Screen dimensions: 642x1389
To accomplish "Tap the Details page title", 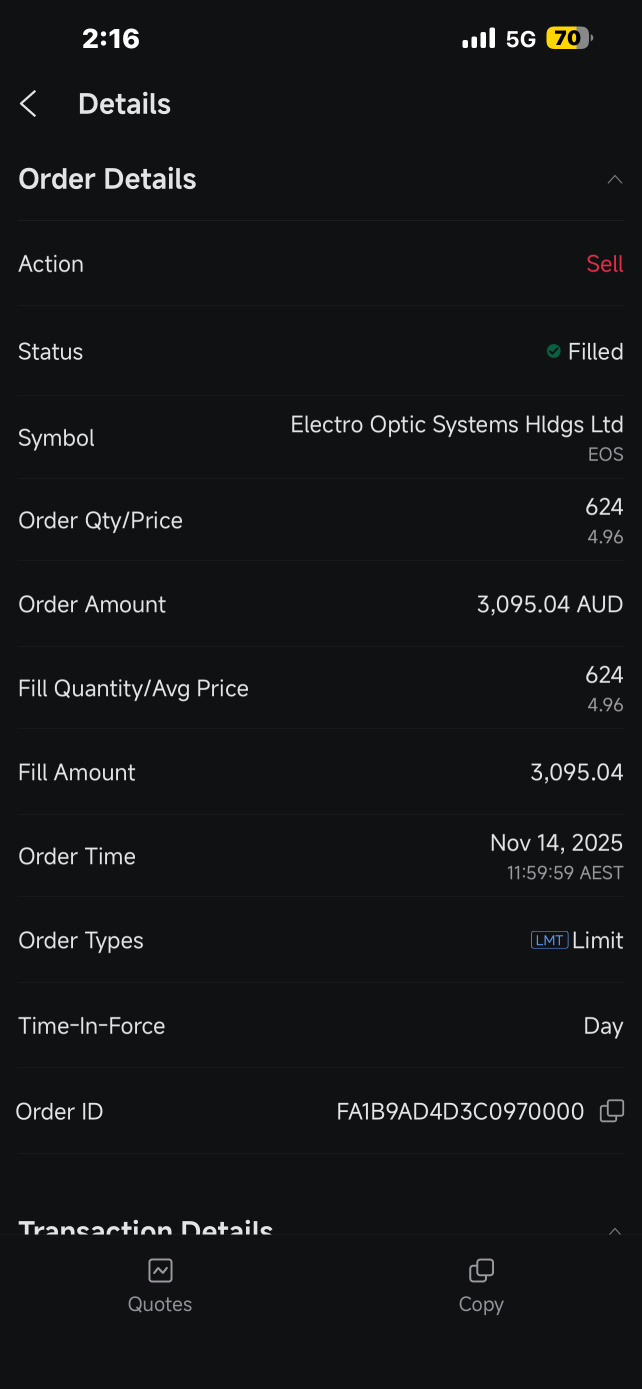I will (125, 104).
